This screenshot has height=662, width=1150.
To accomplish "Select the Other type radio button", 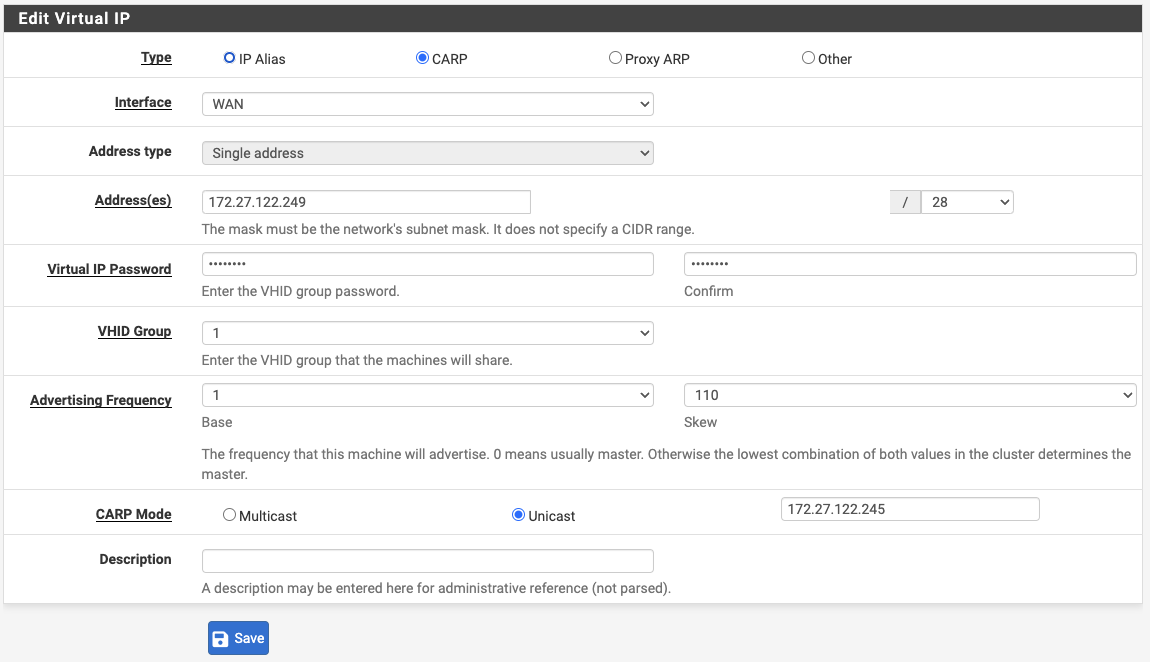I will (808, 58).
